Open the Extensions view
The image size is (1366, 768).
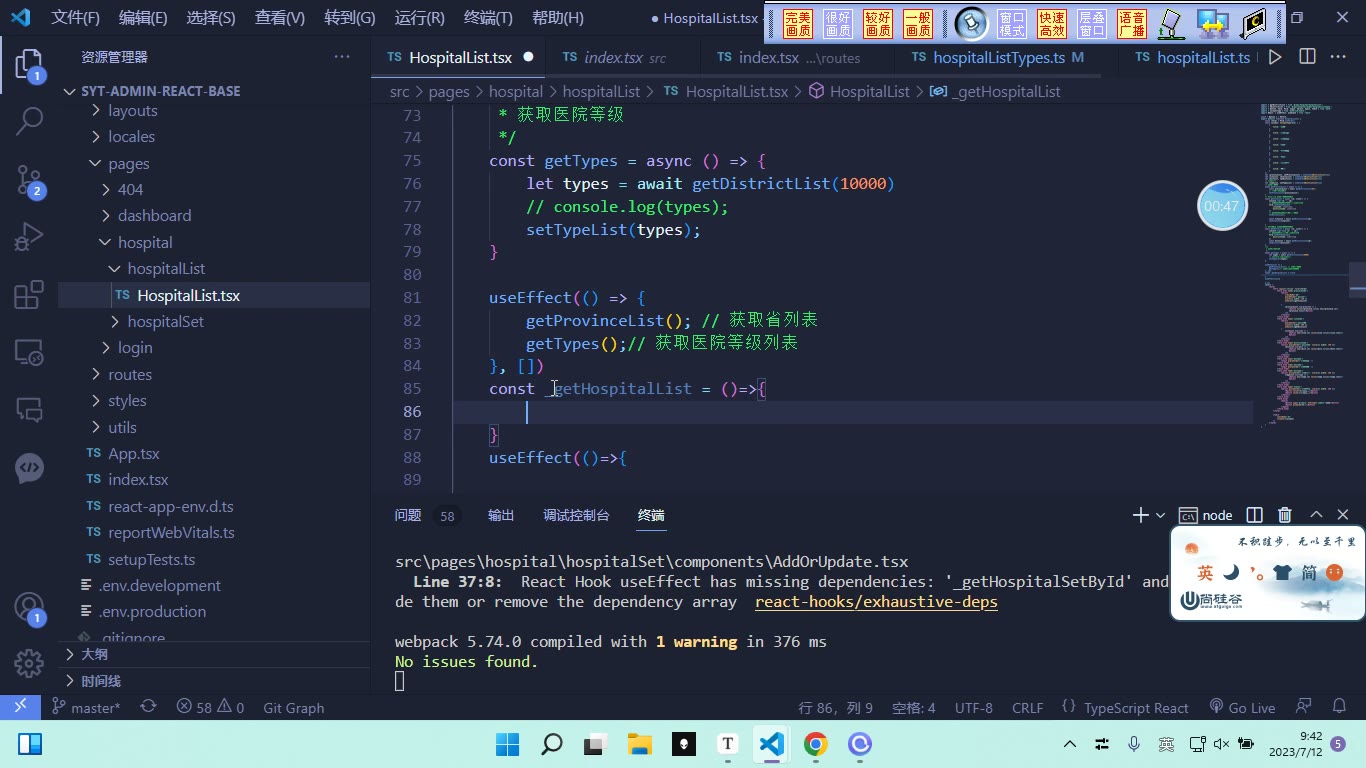click(x=29, y=295)
